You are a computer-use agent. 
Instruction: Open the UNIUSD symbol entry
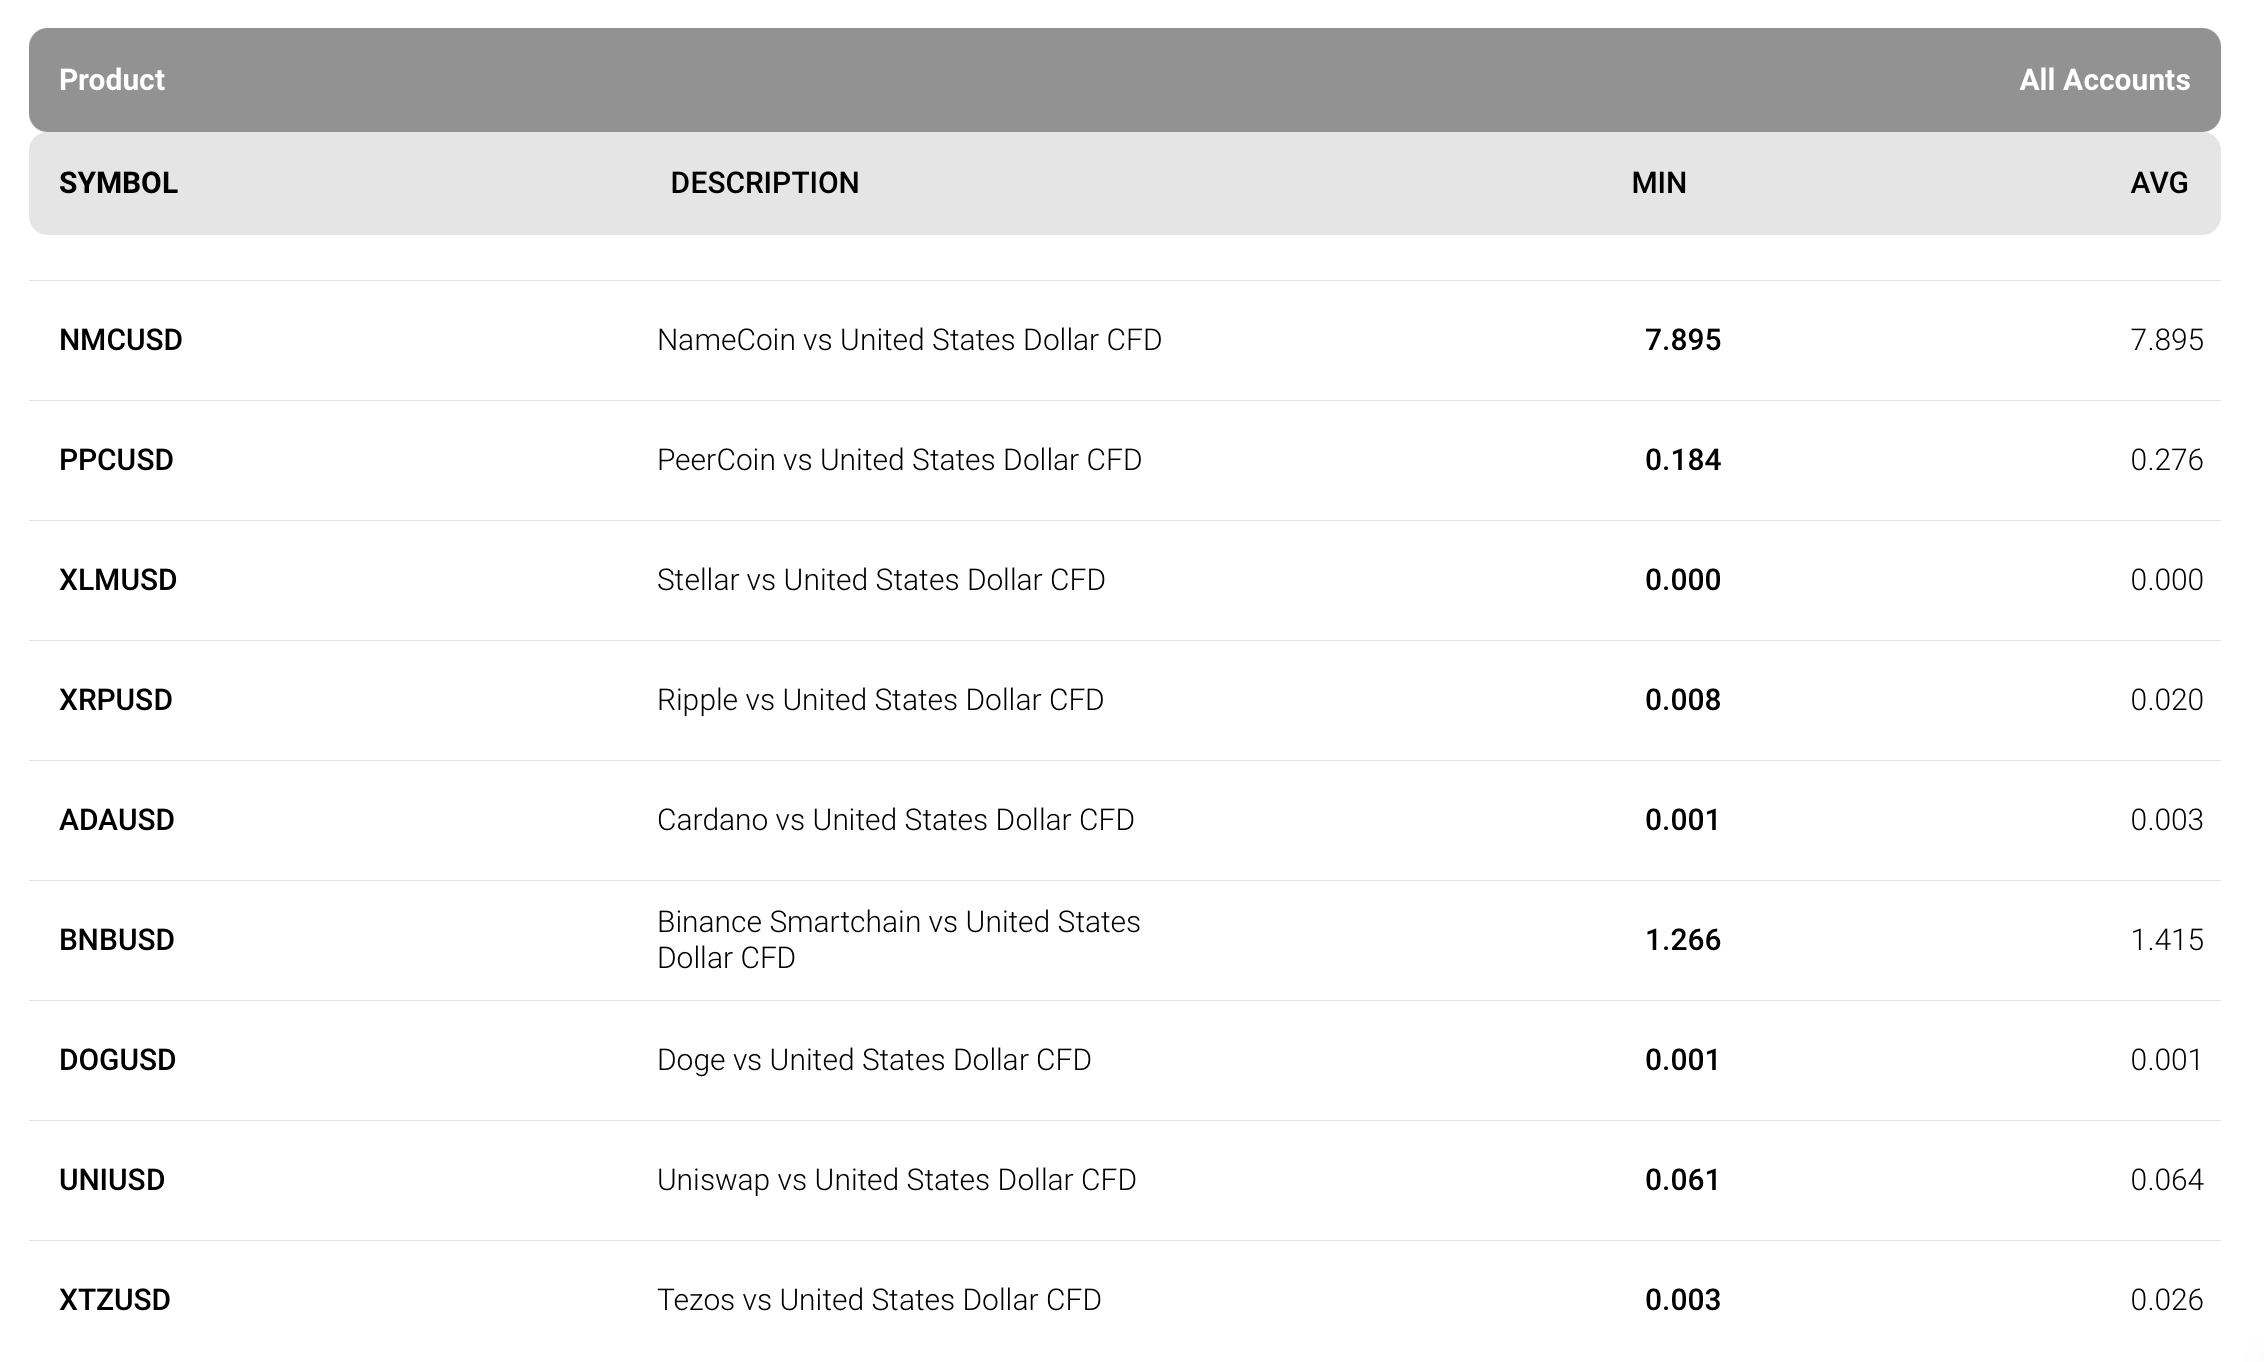(x=112, y=1180)
